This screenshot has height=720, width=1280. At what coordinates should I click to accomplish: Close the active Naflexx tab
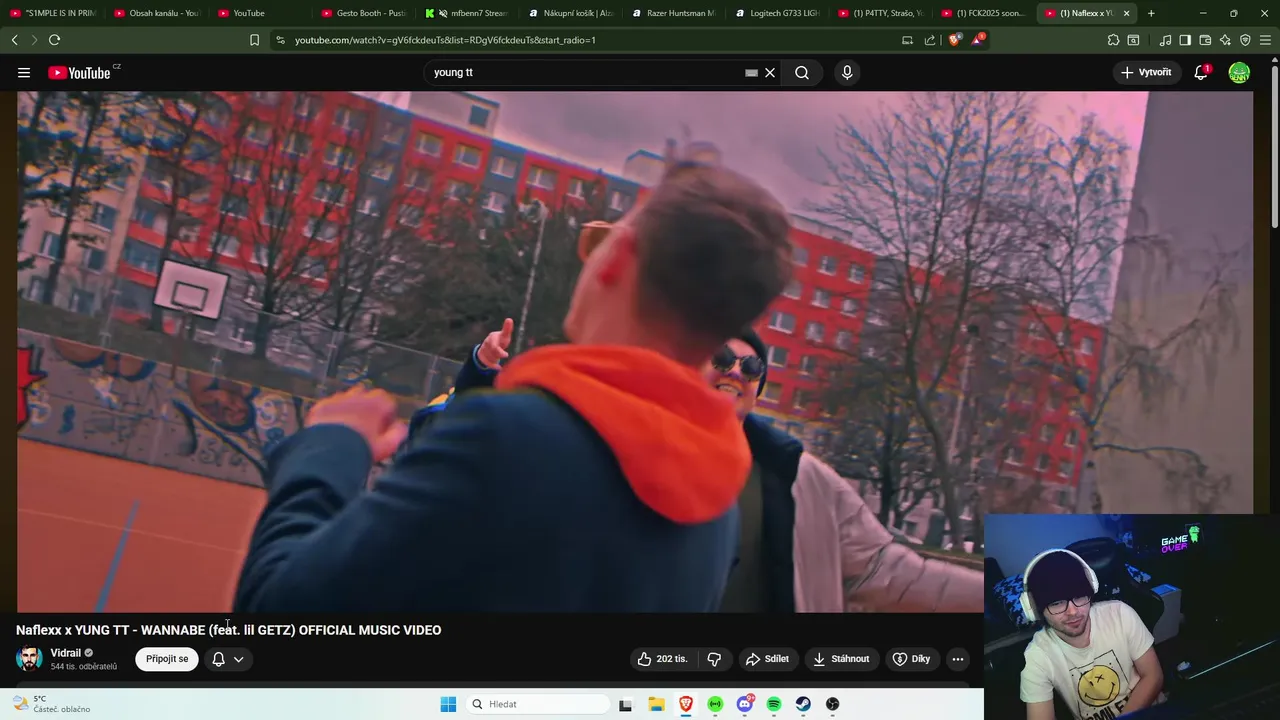click(x=1126, y=13)
